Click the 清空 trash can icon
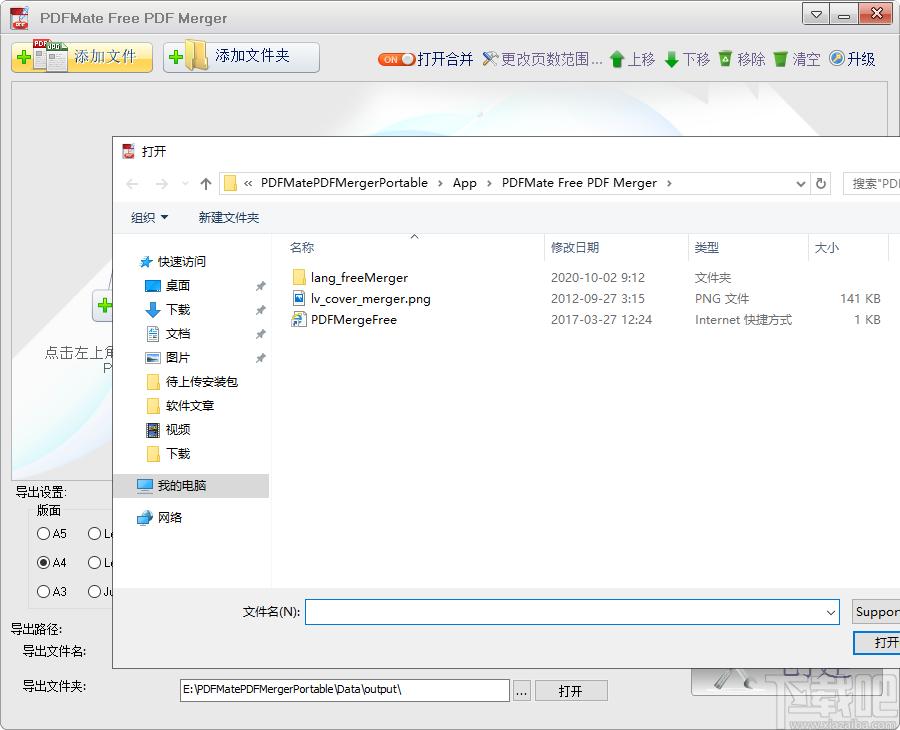The height and width of the screenshot is (730, 900). (x=780, y=59)
